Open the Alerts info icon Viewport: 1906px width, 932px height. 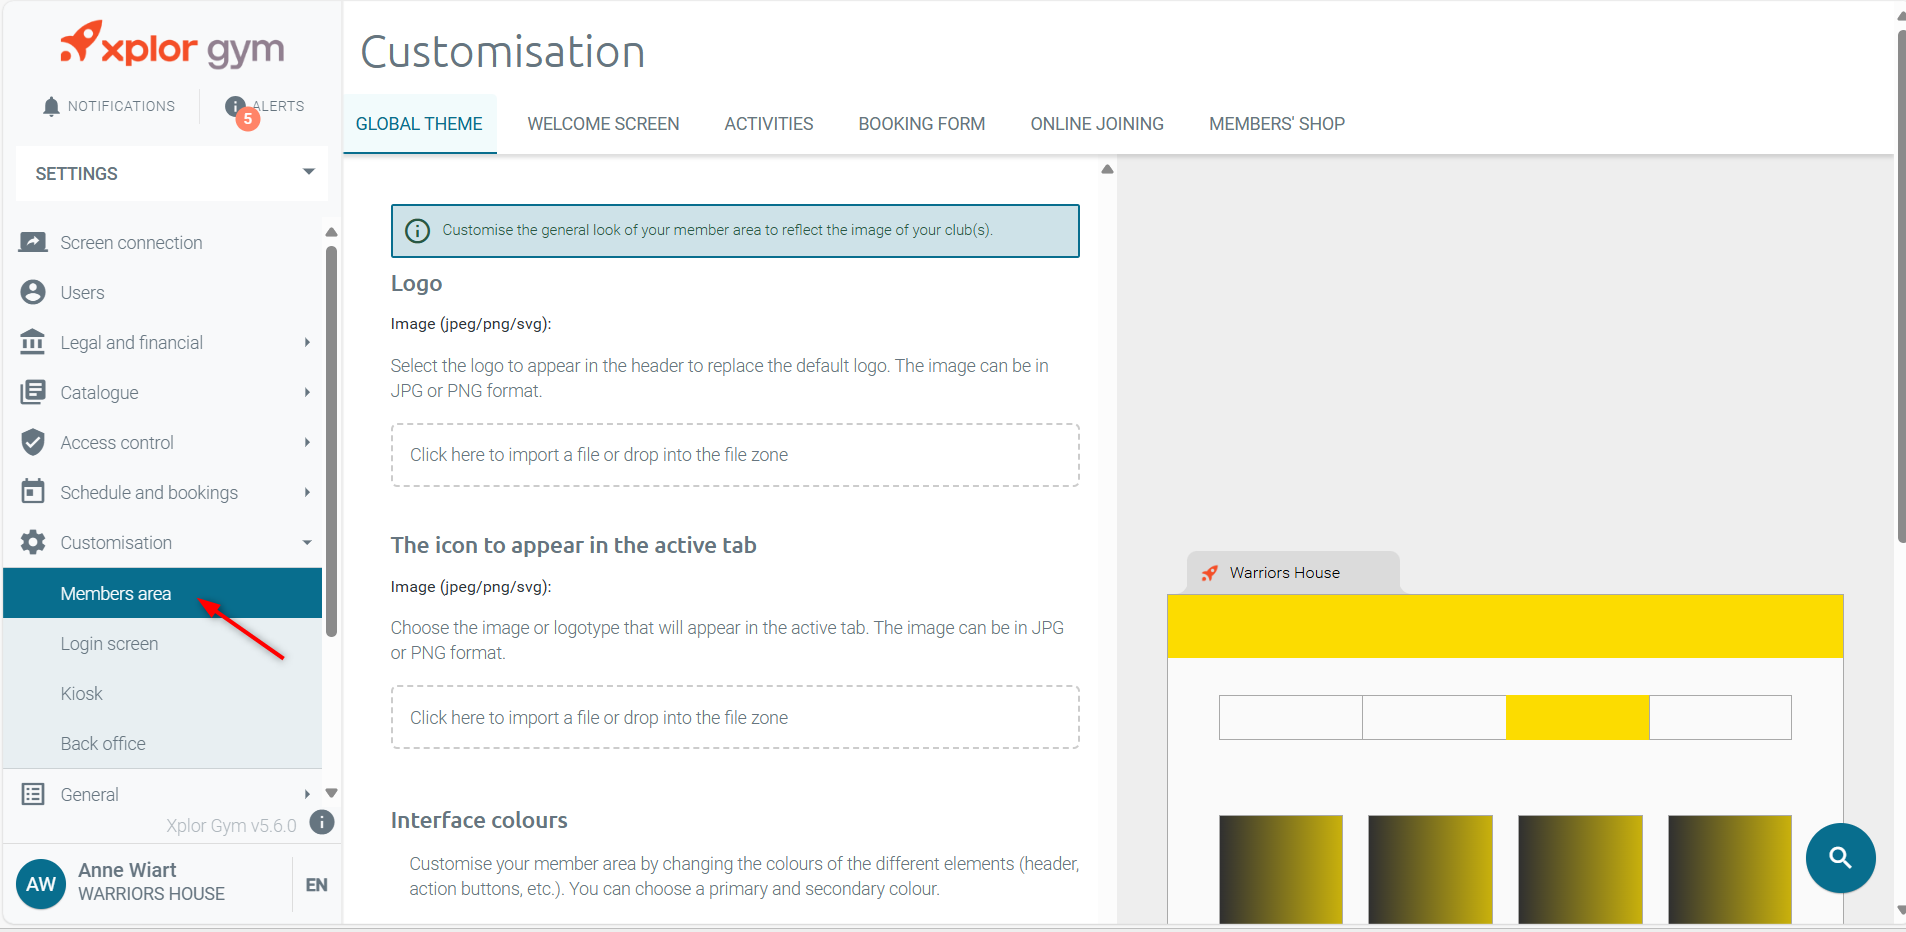(x=235, y=106)
